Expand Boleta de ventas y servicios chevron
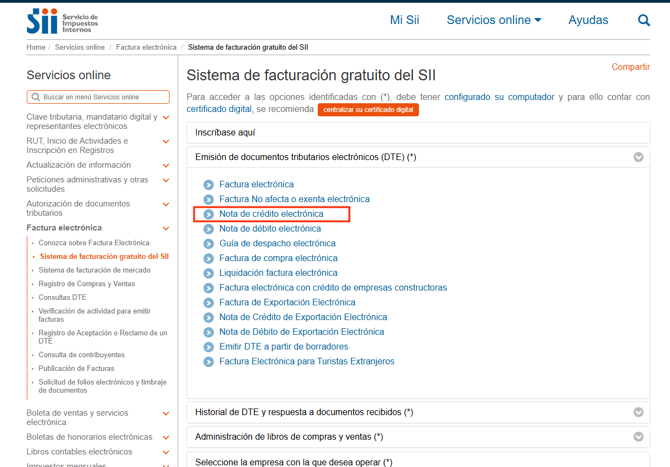Image resolution: width=670 pixels, height=467 pixels. tap(166, 414)
